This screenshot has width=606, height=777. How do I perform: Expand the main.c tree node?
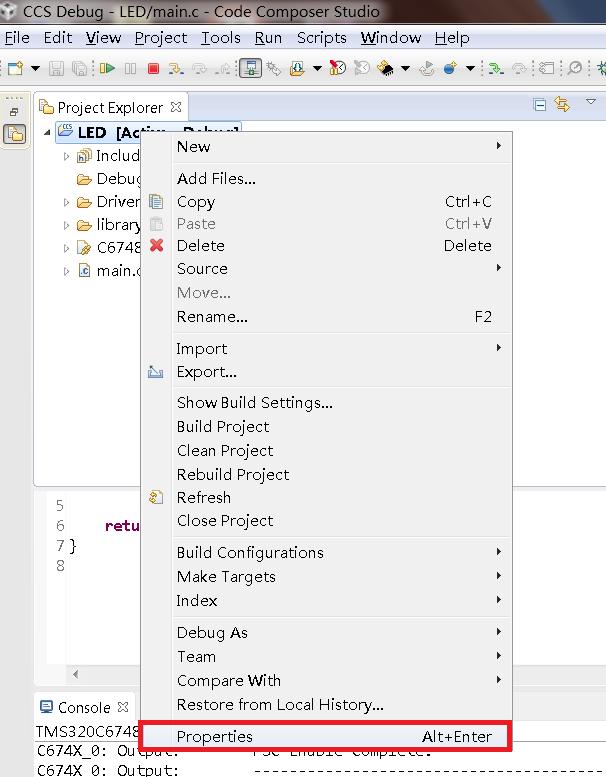click(66, 271)
